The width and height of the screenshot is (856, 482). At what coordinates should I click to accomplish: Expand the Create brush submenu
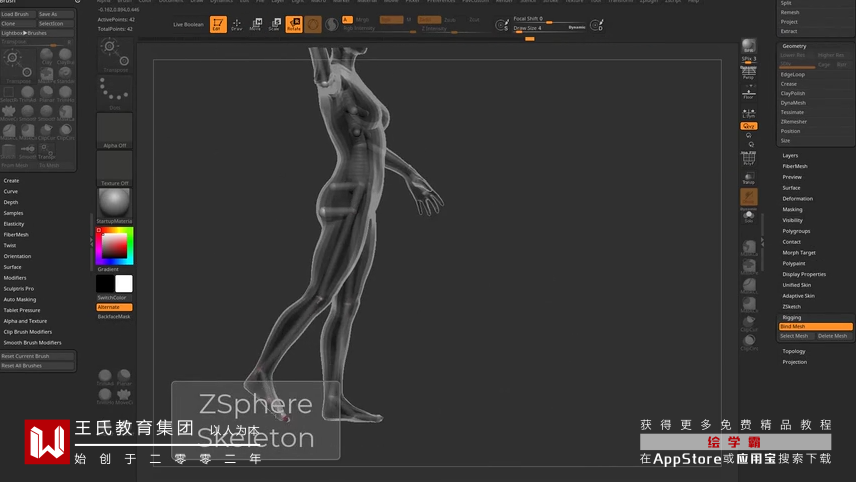[x=11, y=181]
